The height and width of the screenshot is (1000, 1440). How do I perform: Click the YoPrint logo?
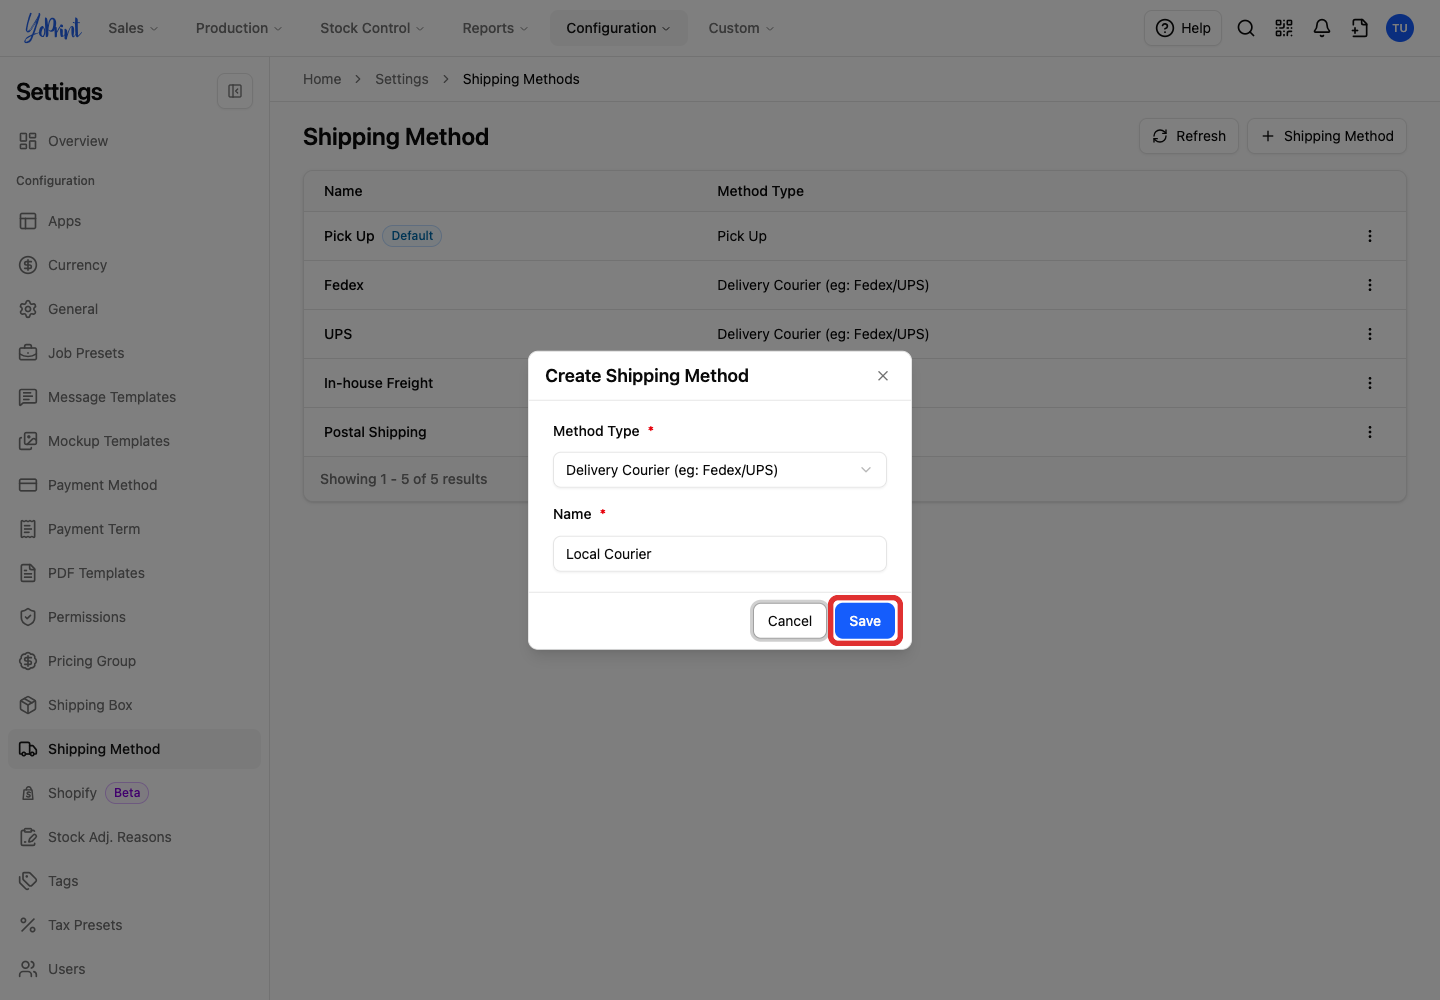click(52, 28)
